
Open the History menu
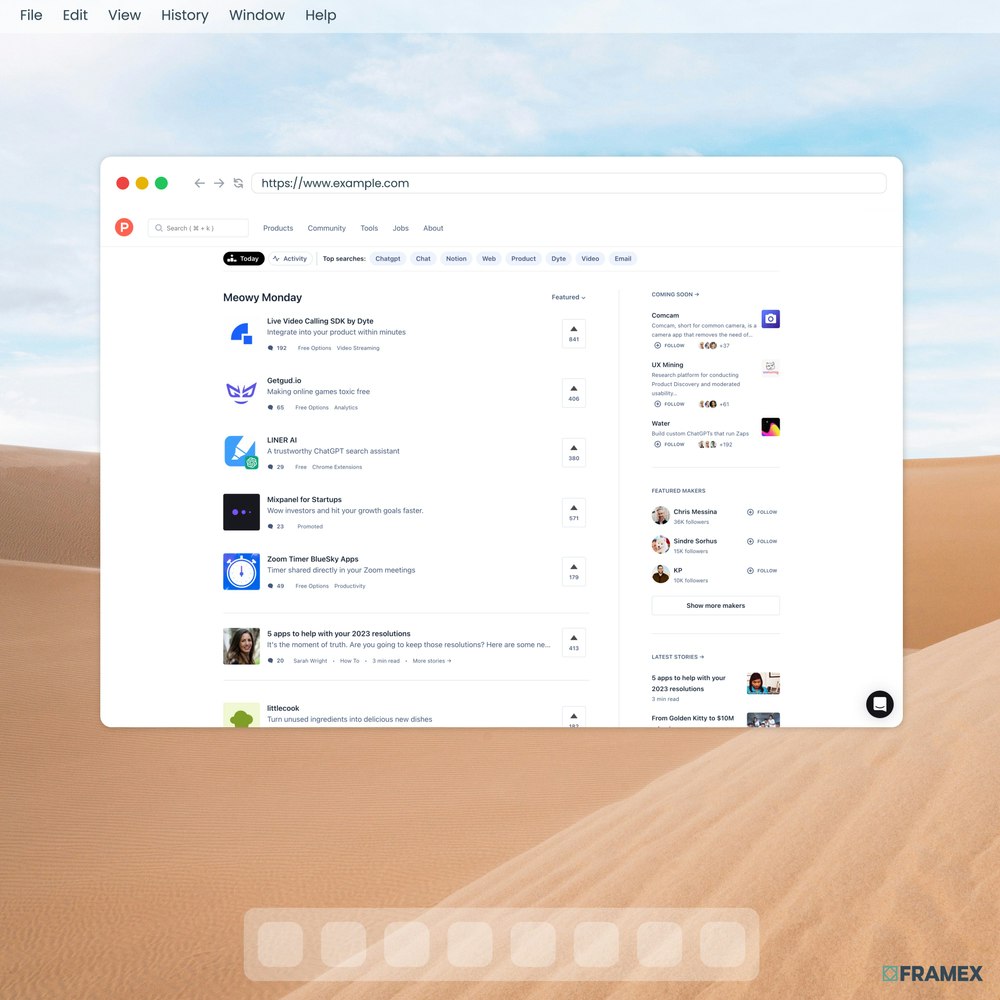184,15
